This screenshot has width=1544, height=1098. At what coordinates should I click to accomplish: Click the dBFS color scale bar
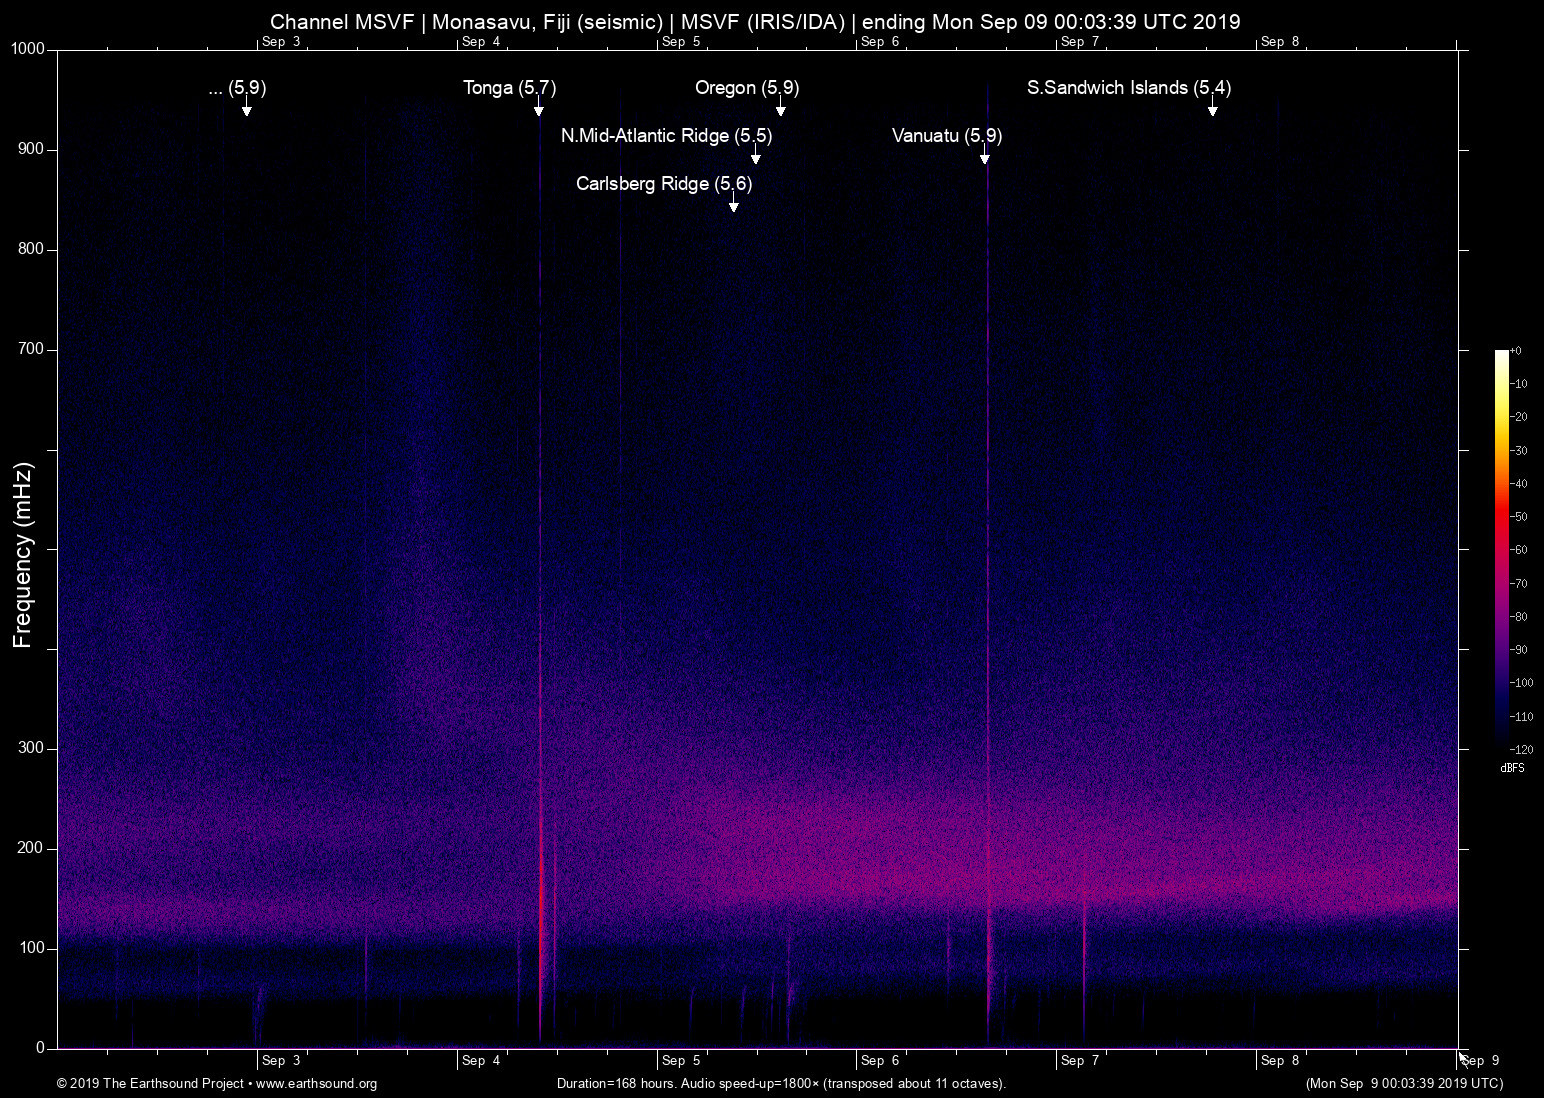point(1501,550)
